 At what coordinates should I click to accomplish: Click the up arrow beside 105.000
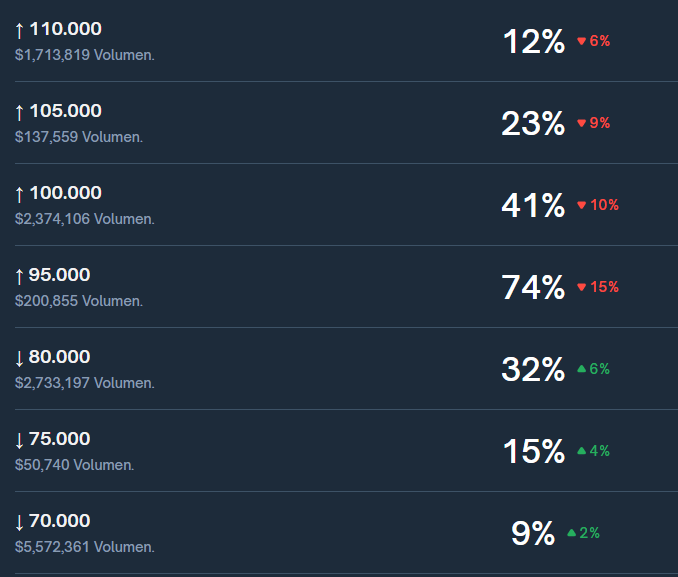(19, 112)
